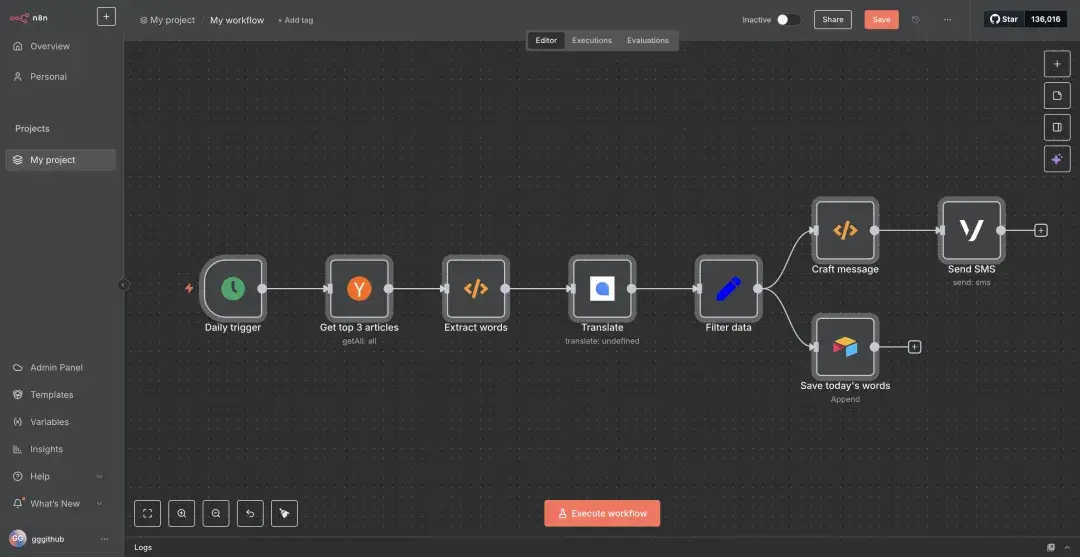Click the Send SMS node
Viewport: 1080px width, 557px height.
[x=971, y=230]
